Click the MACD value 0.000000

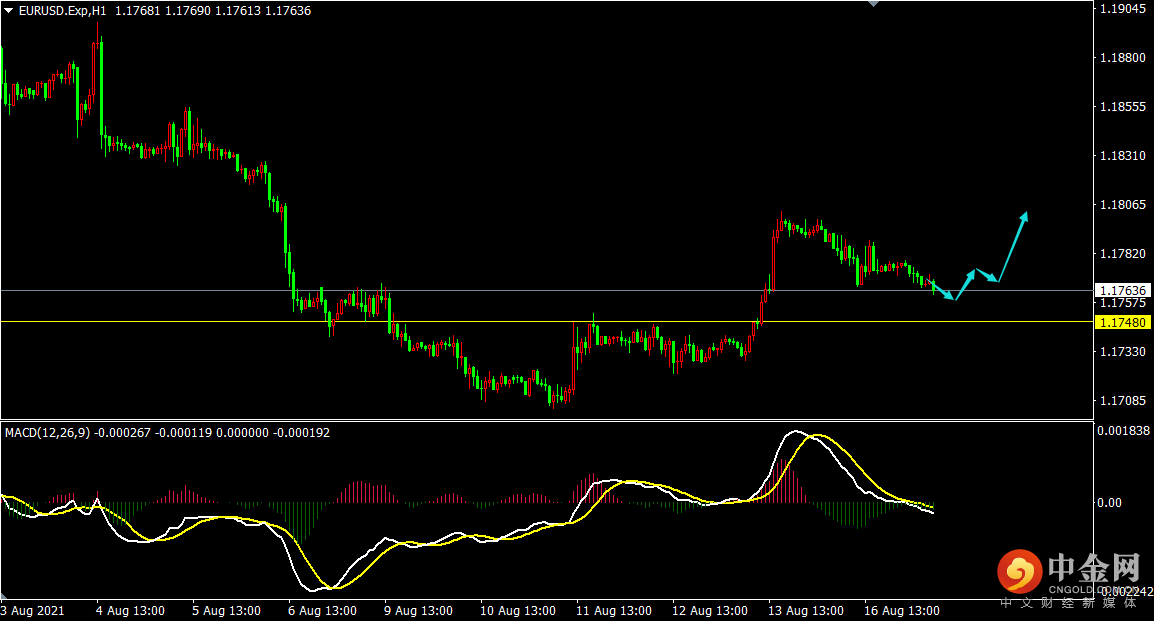pos(242,433)
